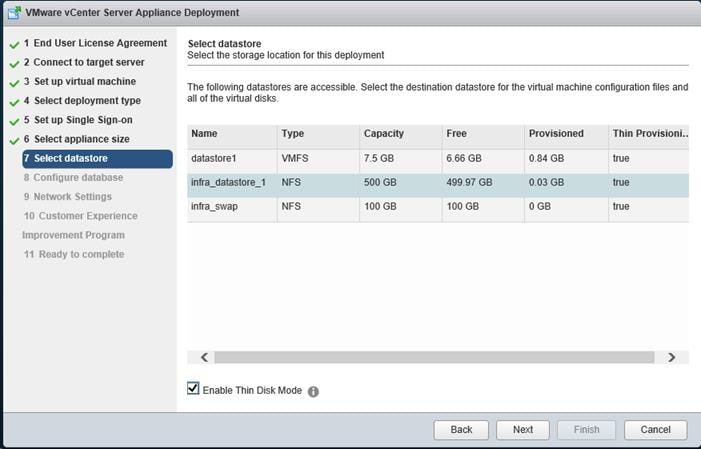Select step 7 Select datastore
This screenshot has height=449, width=701.
97,159
